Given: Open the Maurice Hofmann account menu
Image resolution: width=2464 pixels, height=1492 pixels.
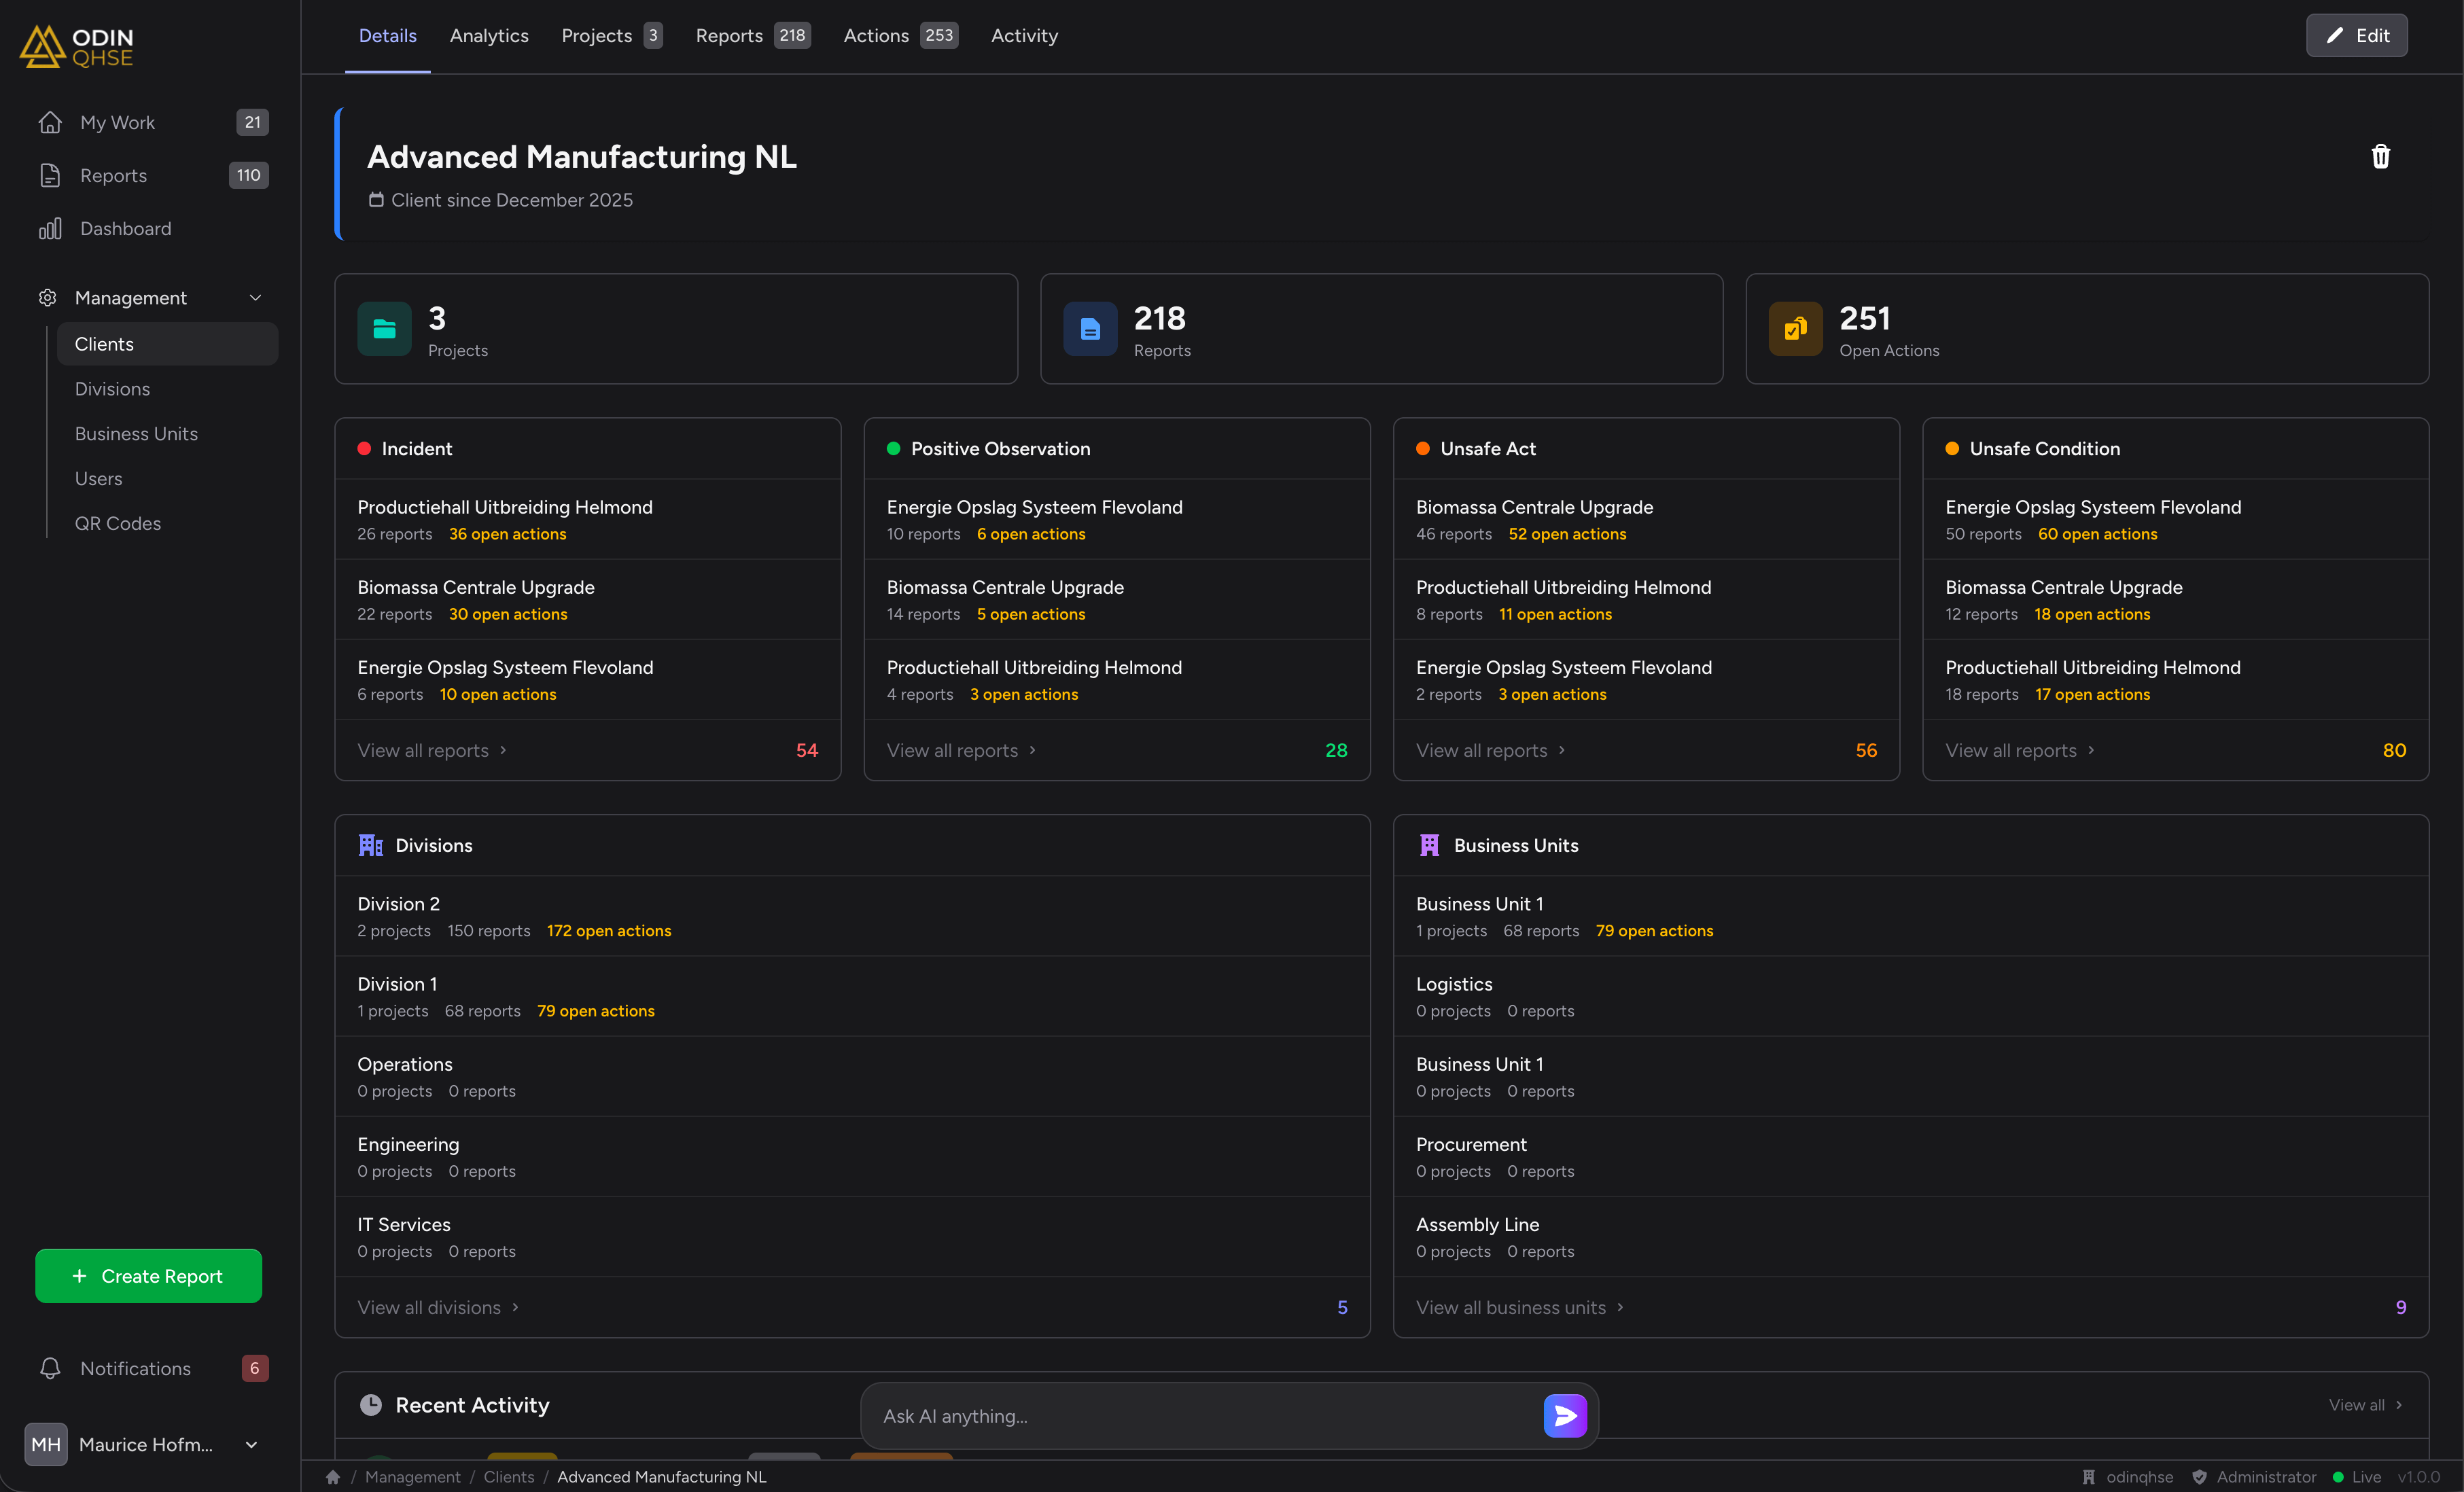Looking at the screenshot, I should 145,1445.
